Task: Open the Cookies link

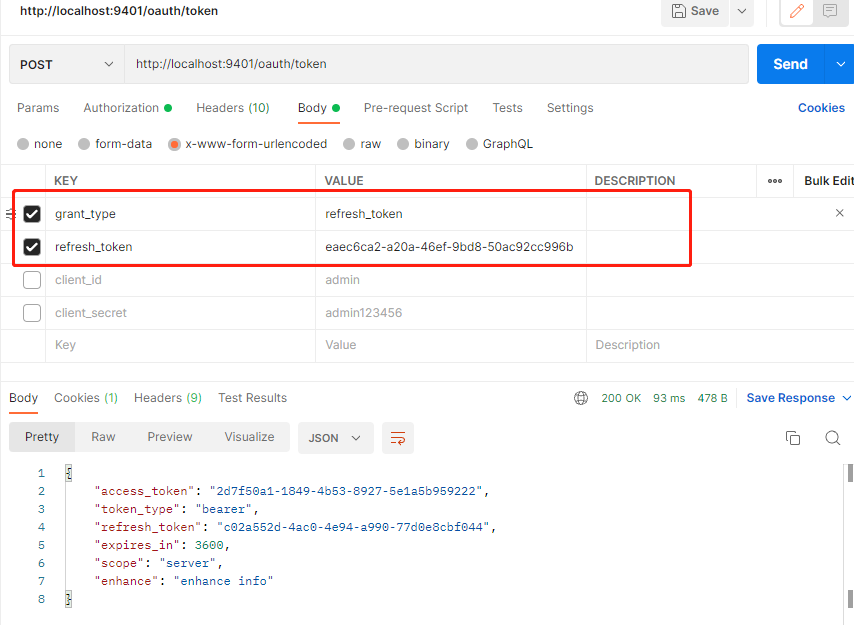Action: (821, 108)
